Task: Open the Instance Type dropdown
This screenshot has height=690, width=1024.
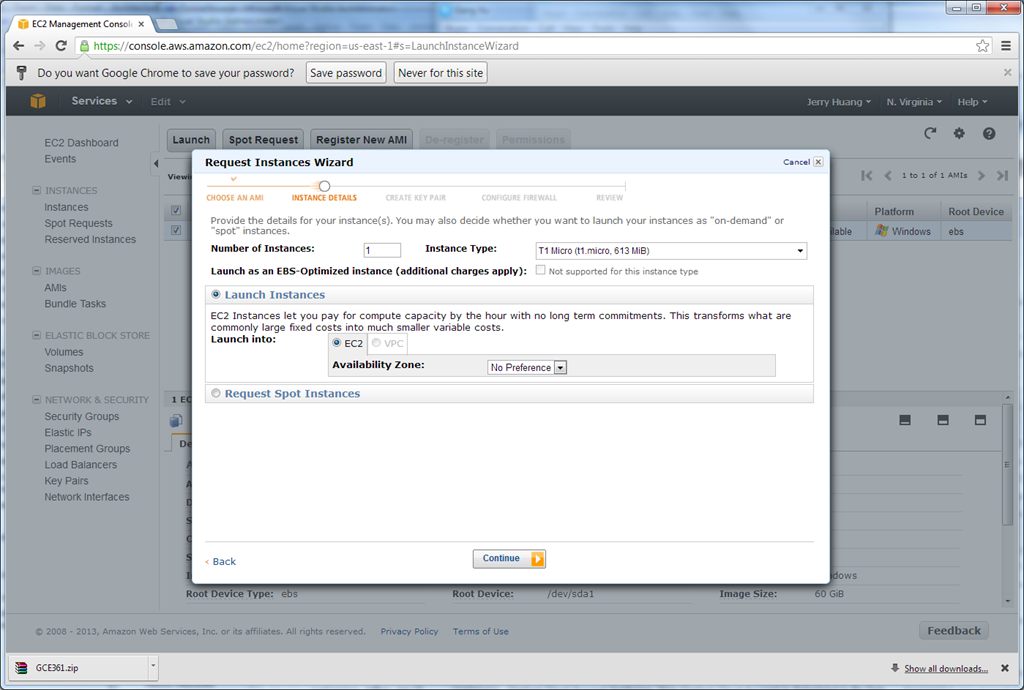Action: [671, 251]
